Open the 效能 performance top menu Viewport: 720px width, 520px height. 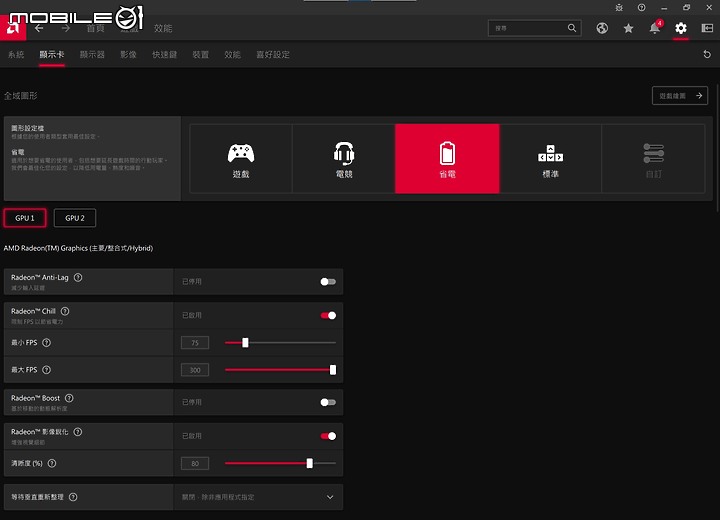(163, 28)
